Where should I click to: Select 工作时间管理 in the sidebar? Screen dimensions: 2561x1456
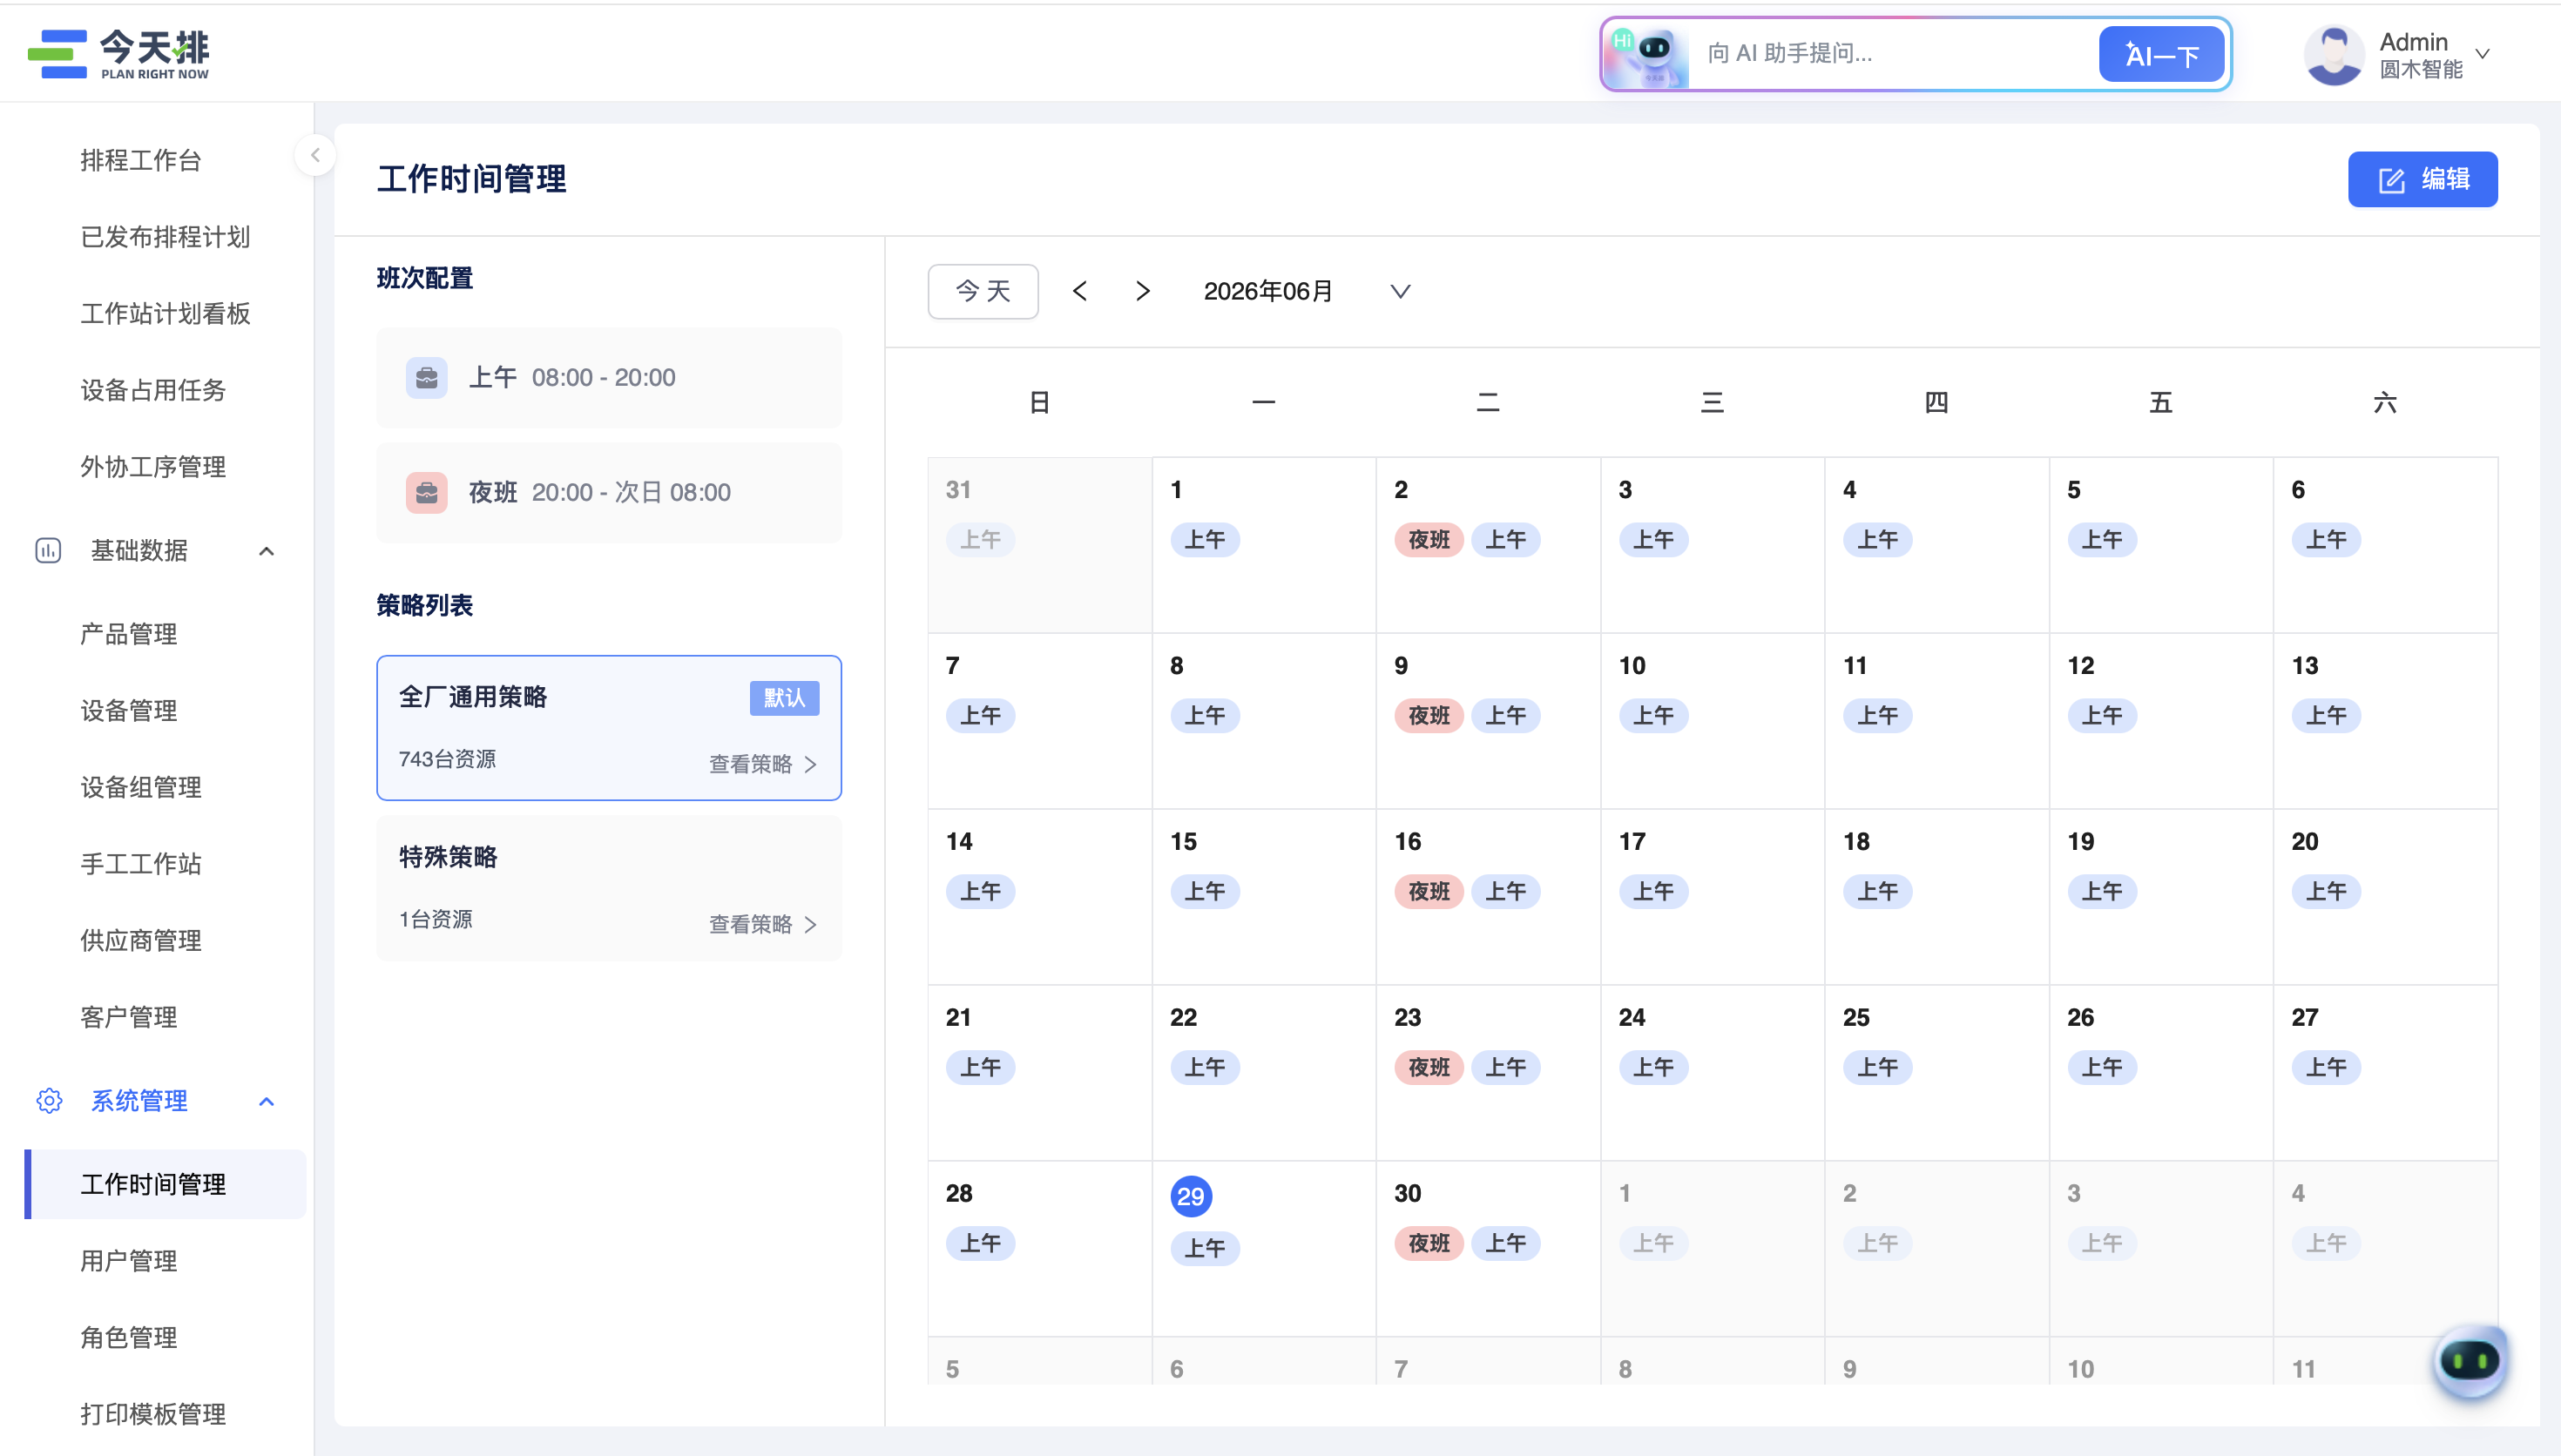point(166,1184)
